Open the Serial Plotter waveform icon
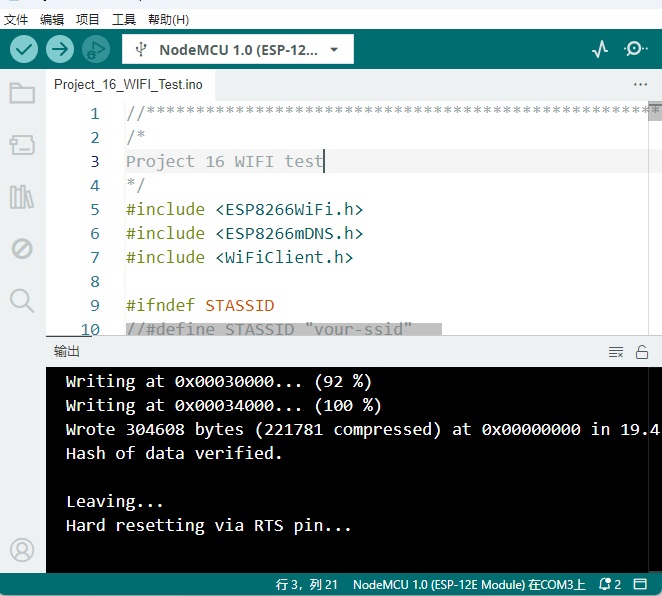The width and height of the screenshot is (662, 596). click(x=600, y=49)
